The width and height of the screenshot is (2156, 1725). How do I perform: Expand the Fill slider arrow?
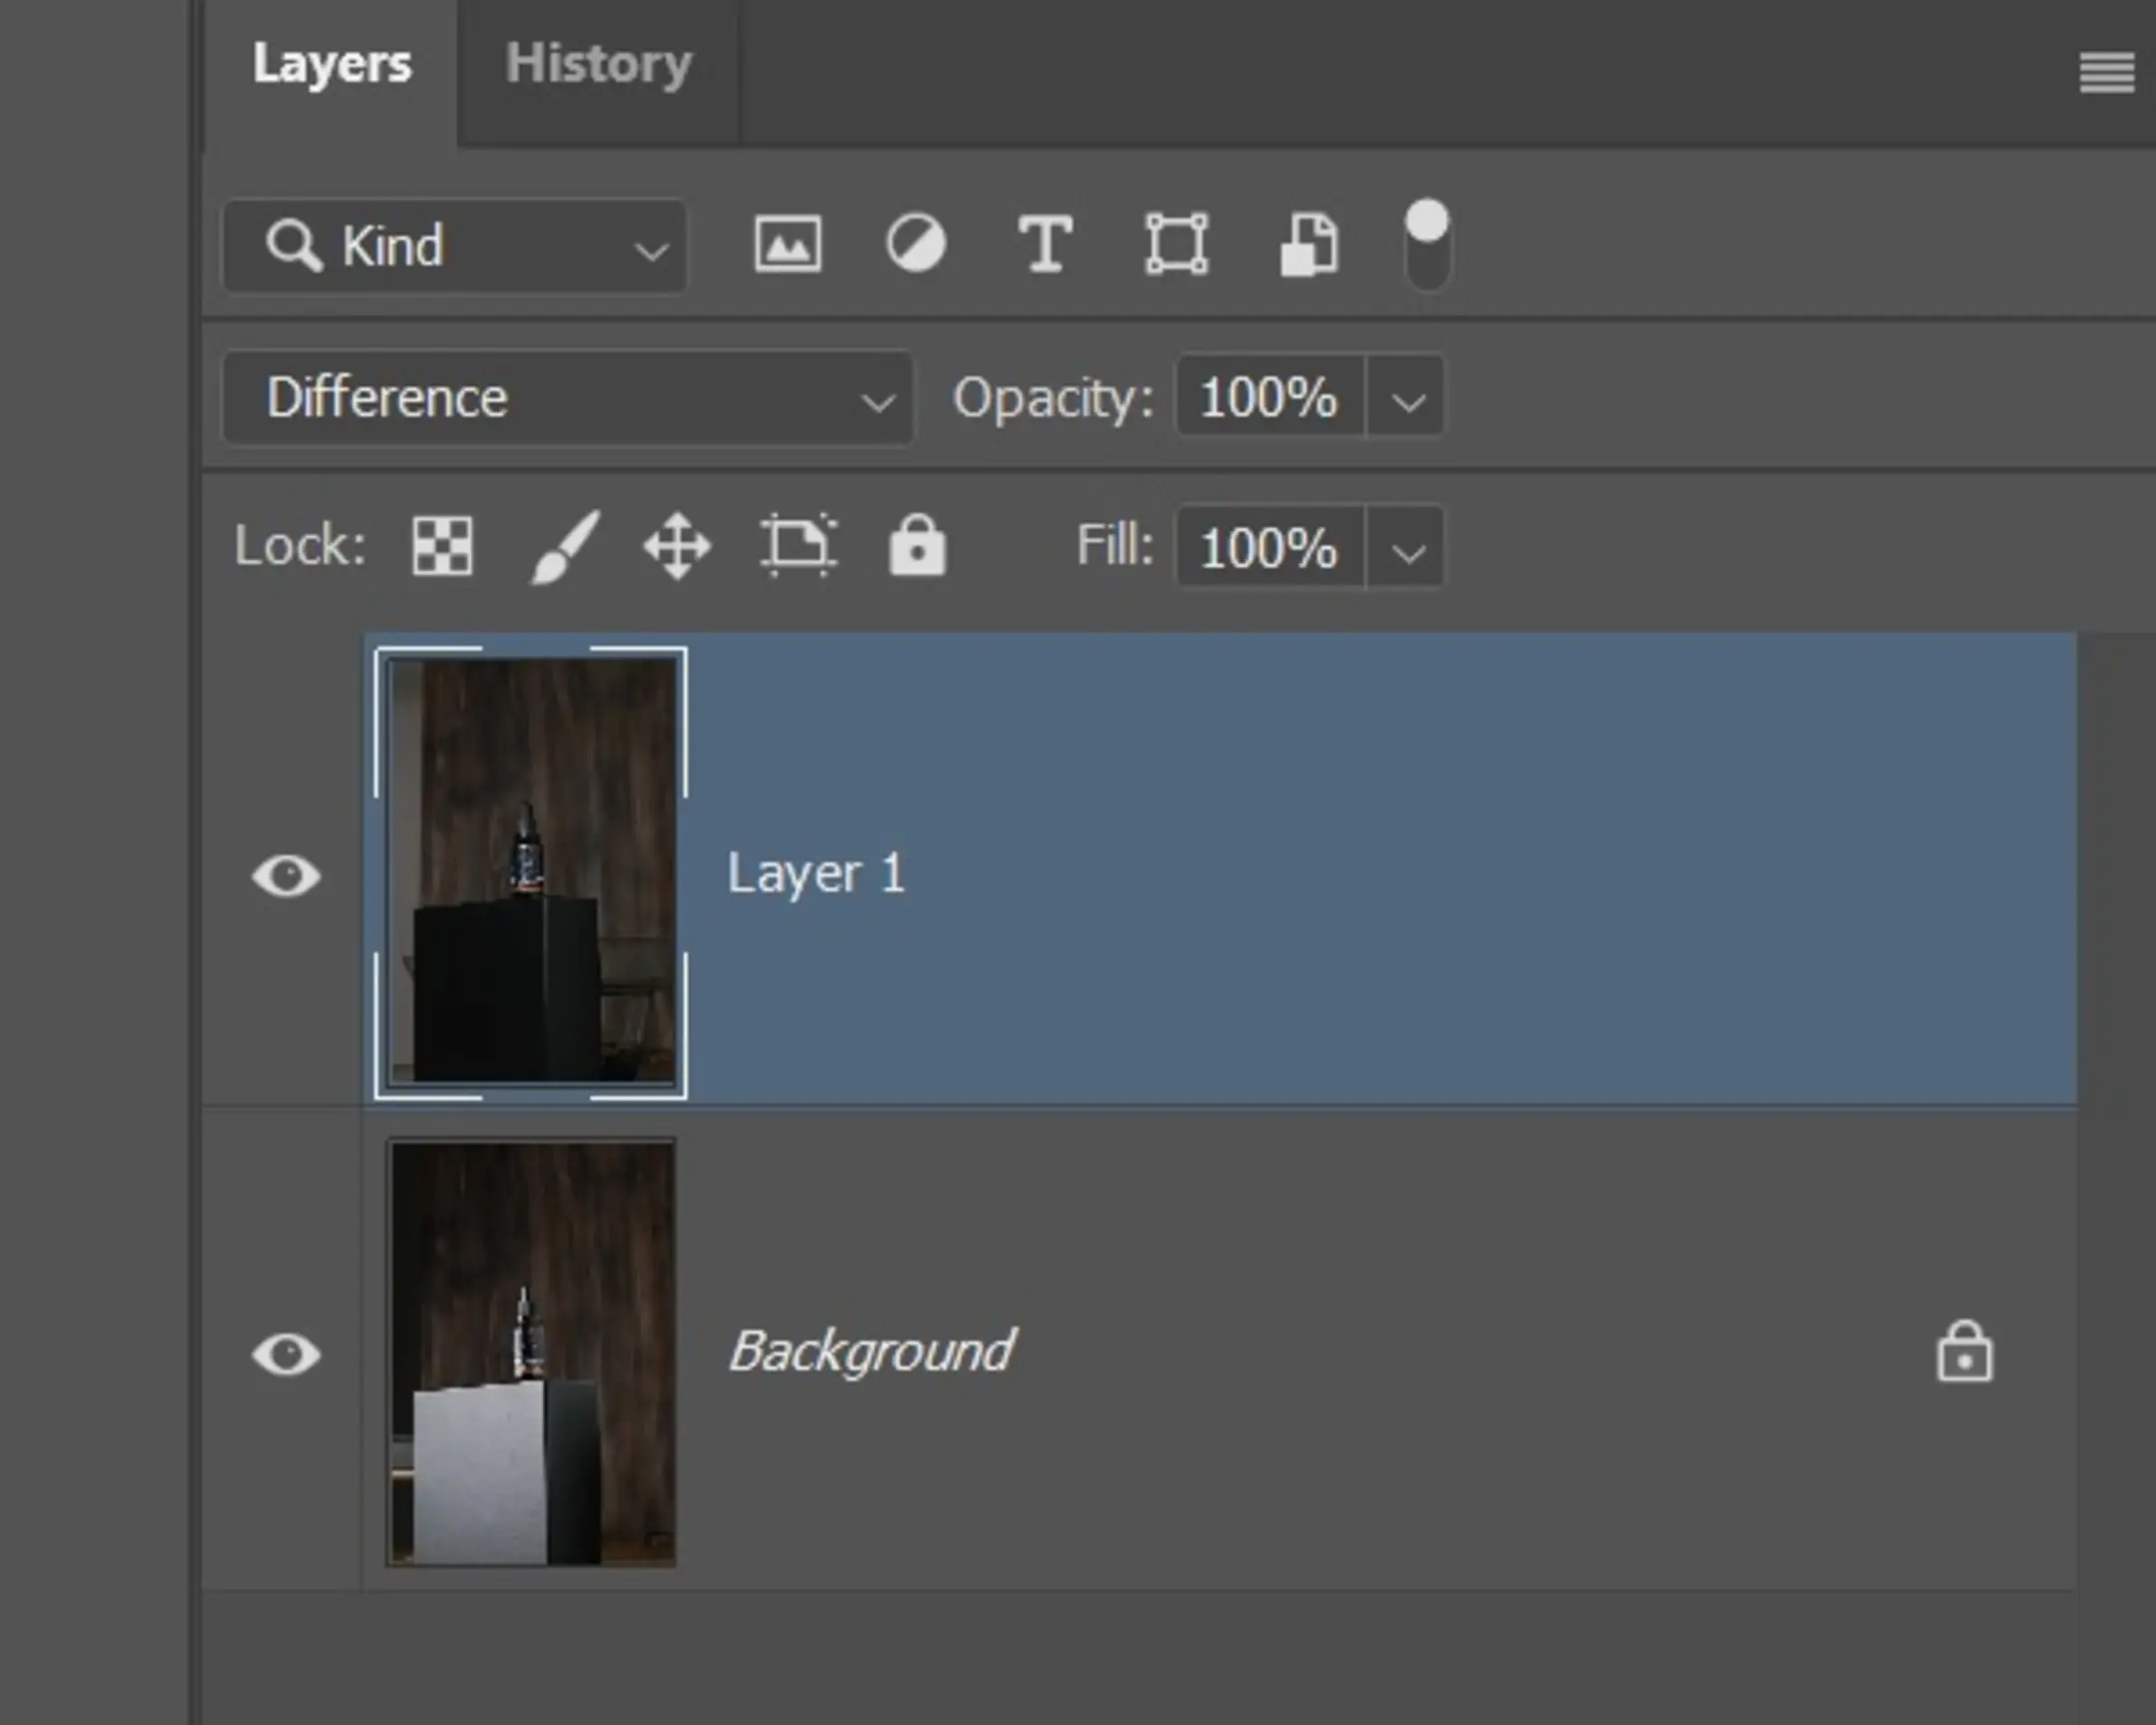pyautogui.click(x=1407, y=550)
